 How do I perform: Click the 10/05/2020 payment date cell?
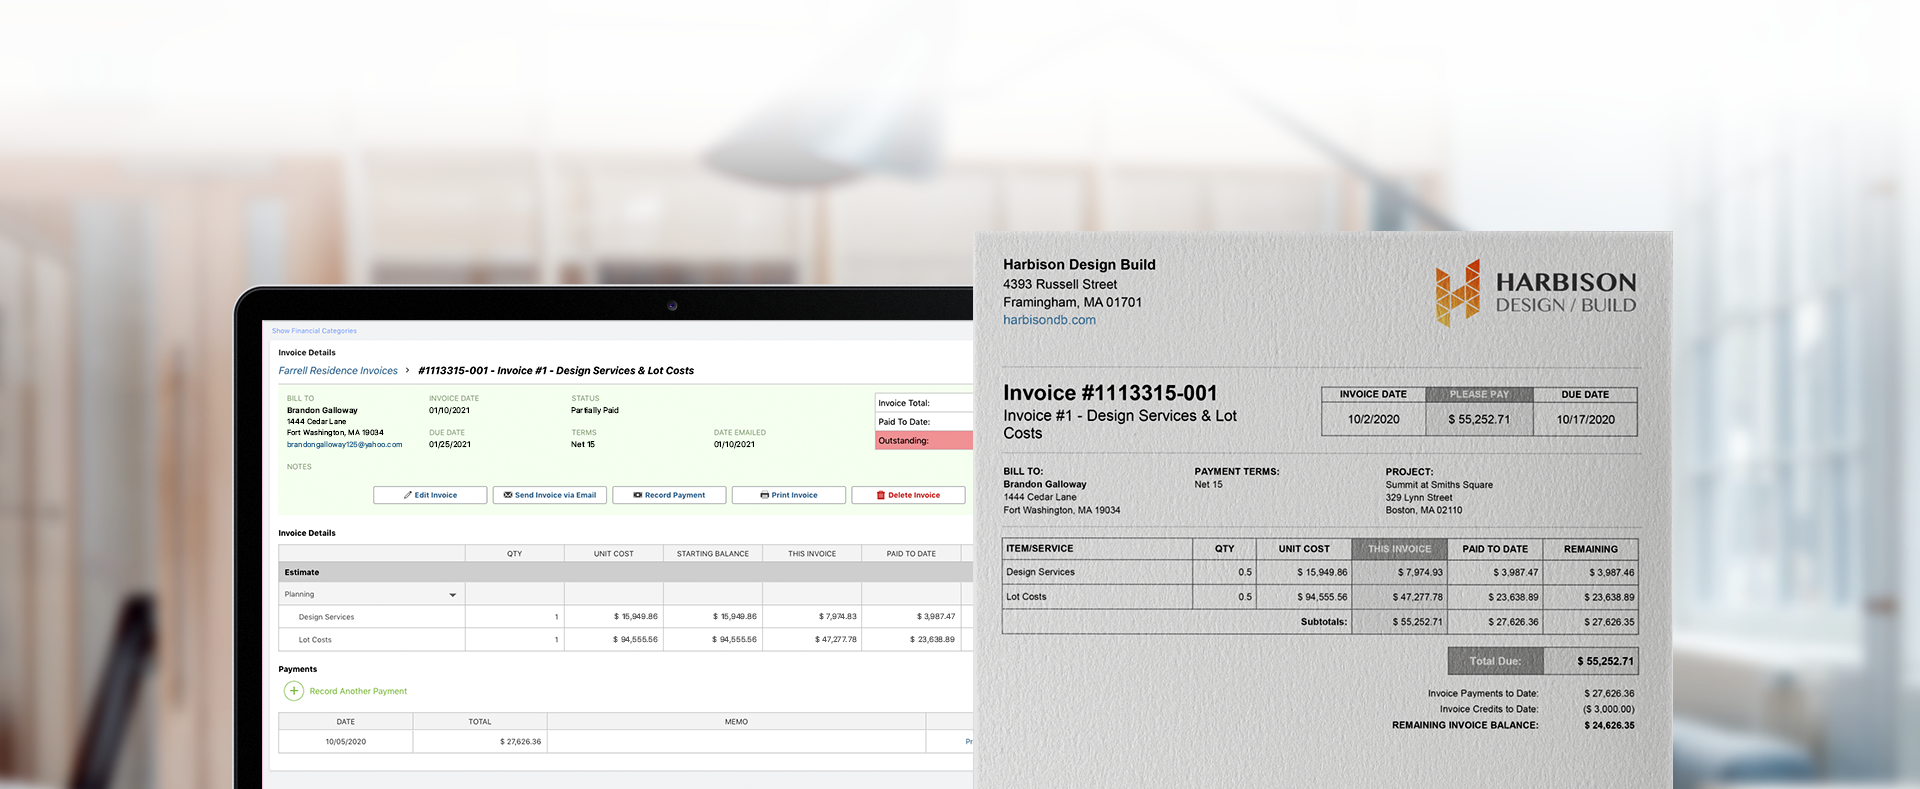pyautogui.click(x=346, y=742)
